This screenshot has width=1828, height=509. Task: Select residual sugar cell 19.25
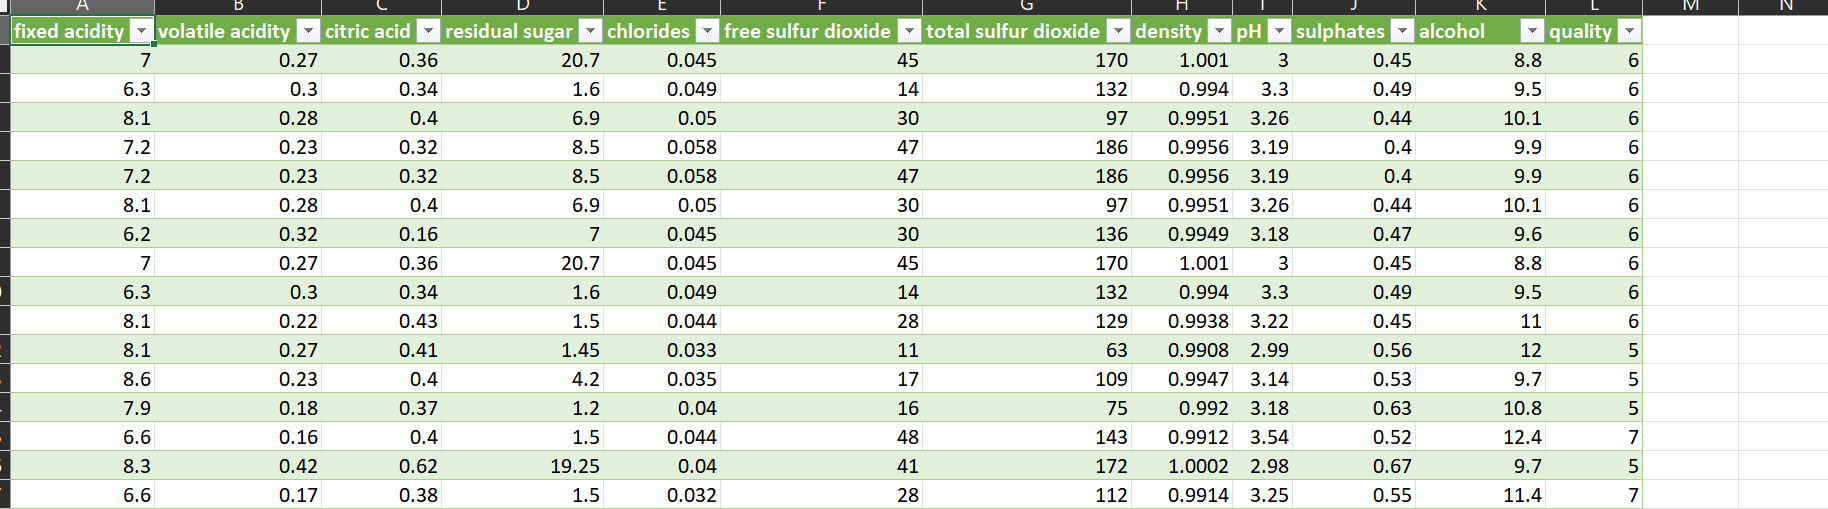[522, 466]
